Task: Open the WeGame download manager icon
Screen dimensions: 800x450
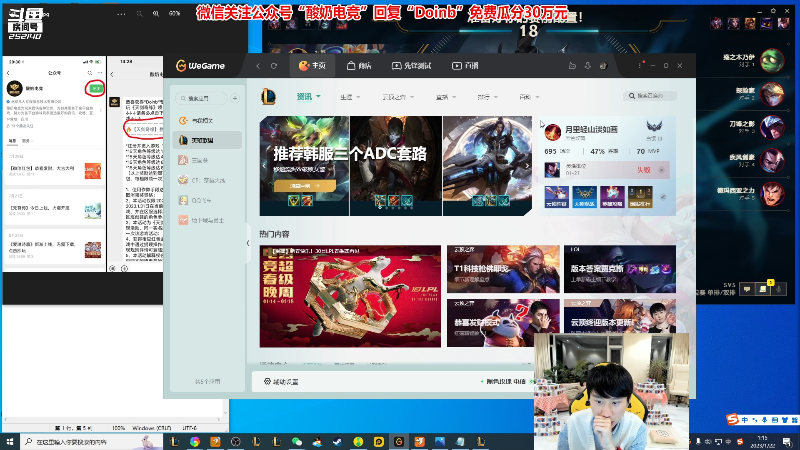Action: click(588, 66)
